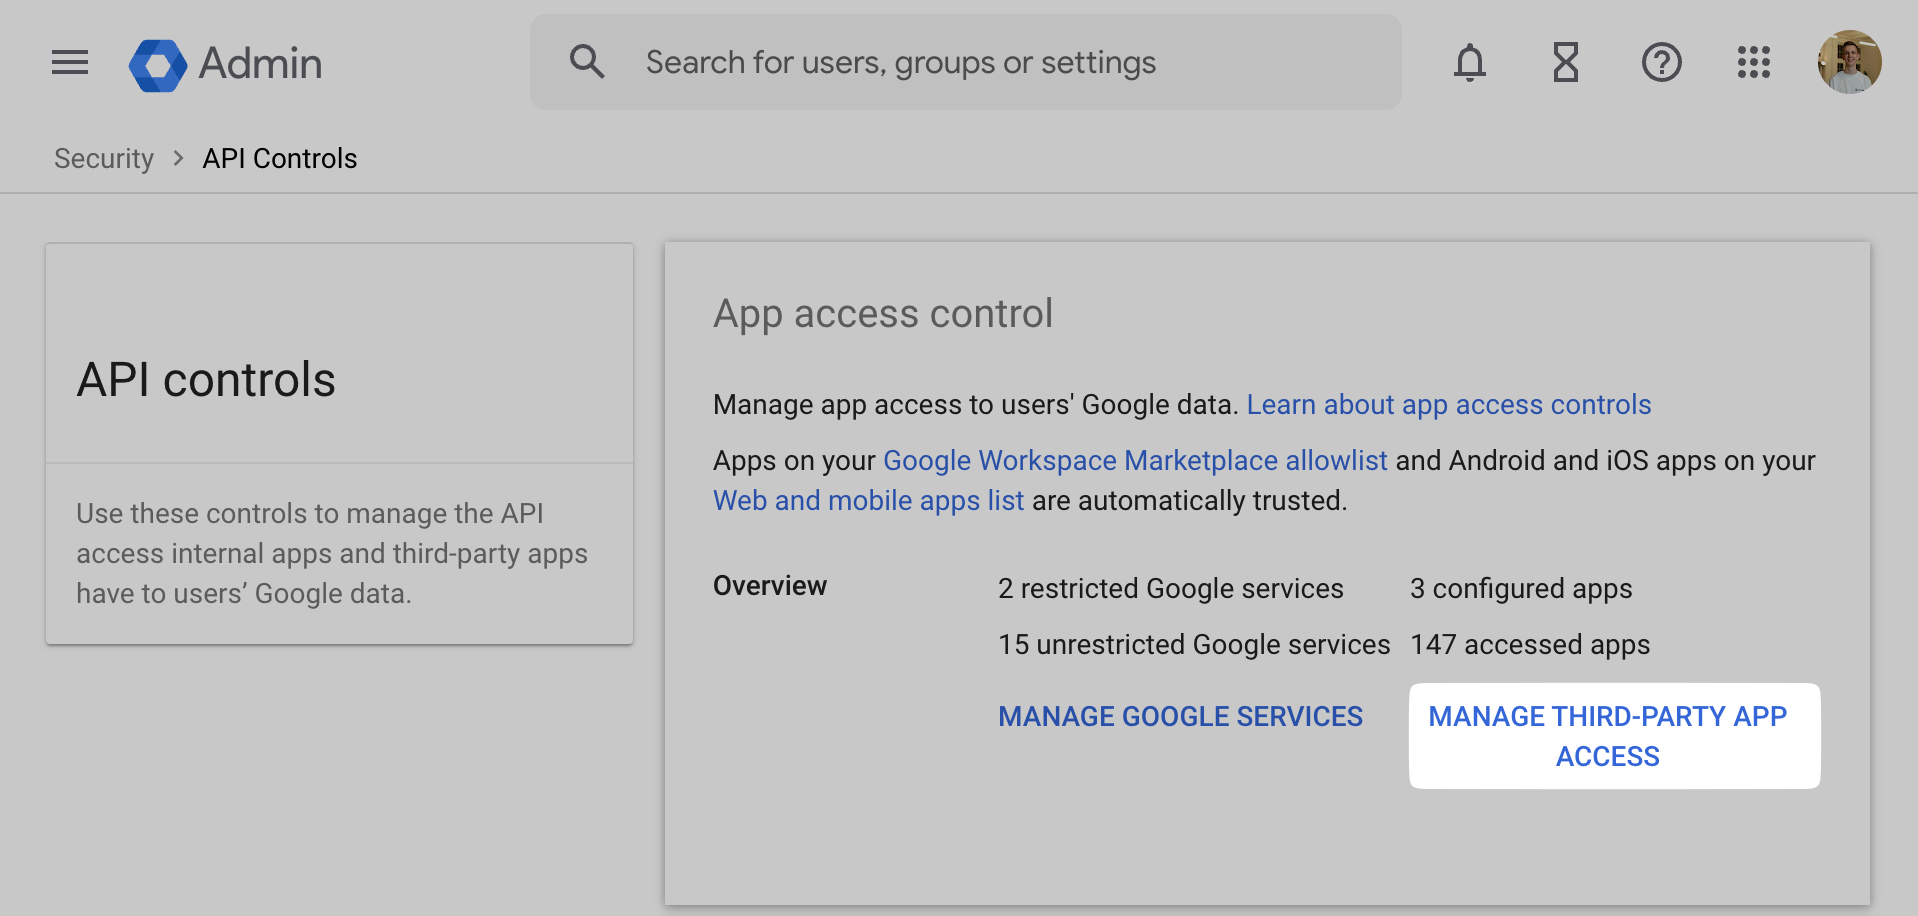Viewport: 1918px width, 916px height.
Task: Click the '2 restricted Google services' text
Action: pos(1170,589)
